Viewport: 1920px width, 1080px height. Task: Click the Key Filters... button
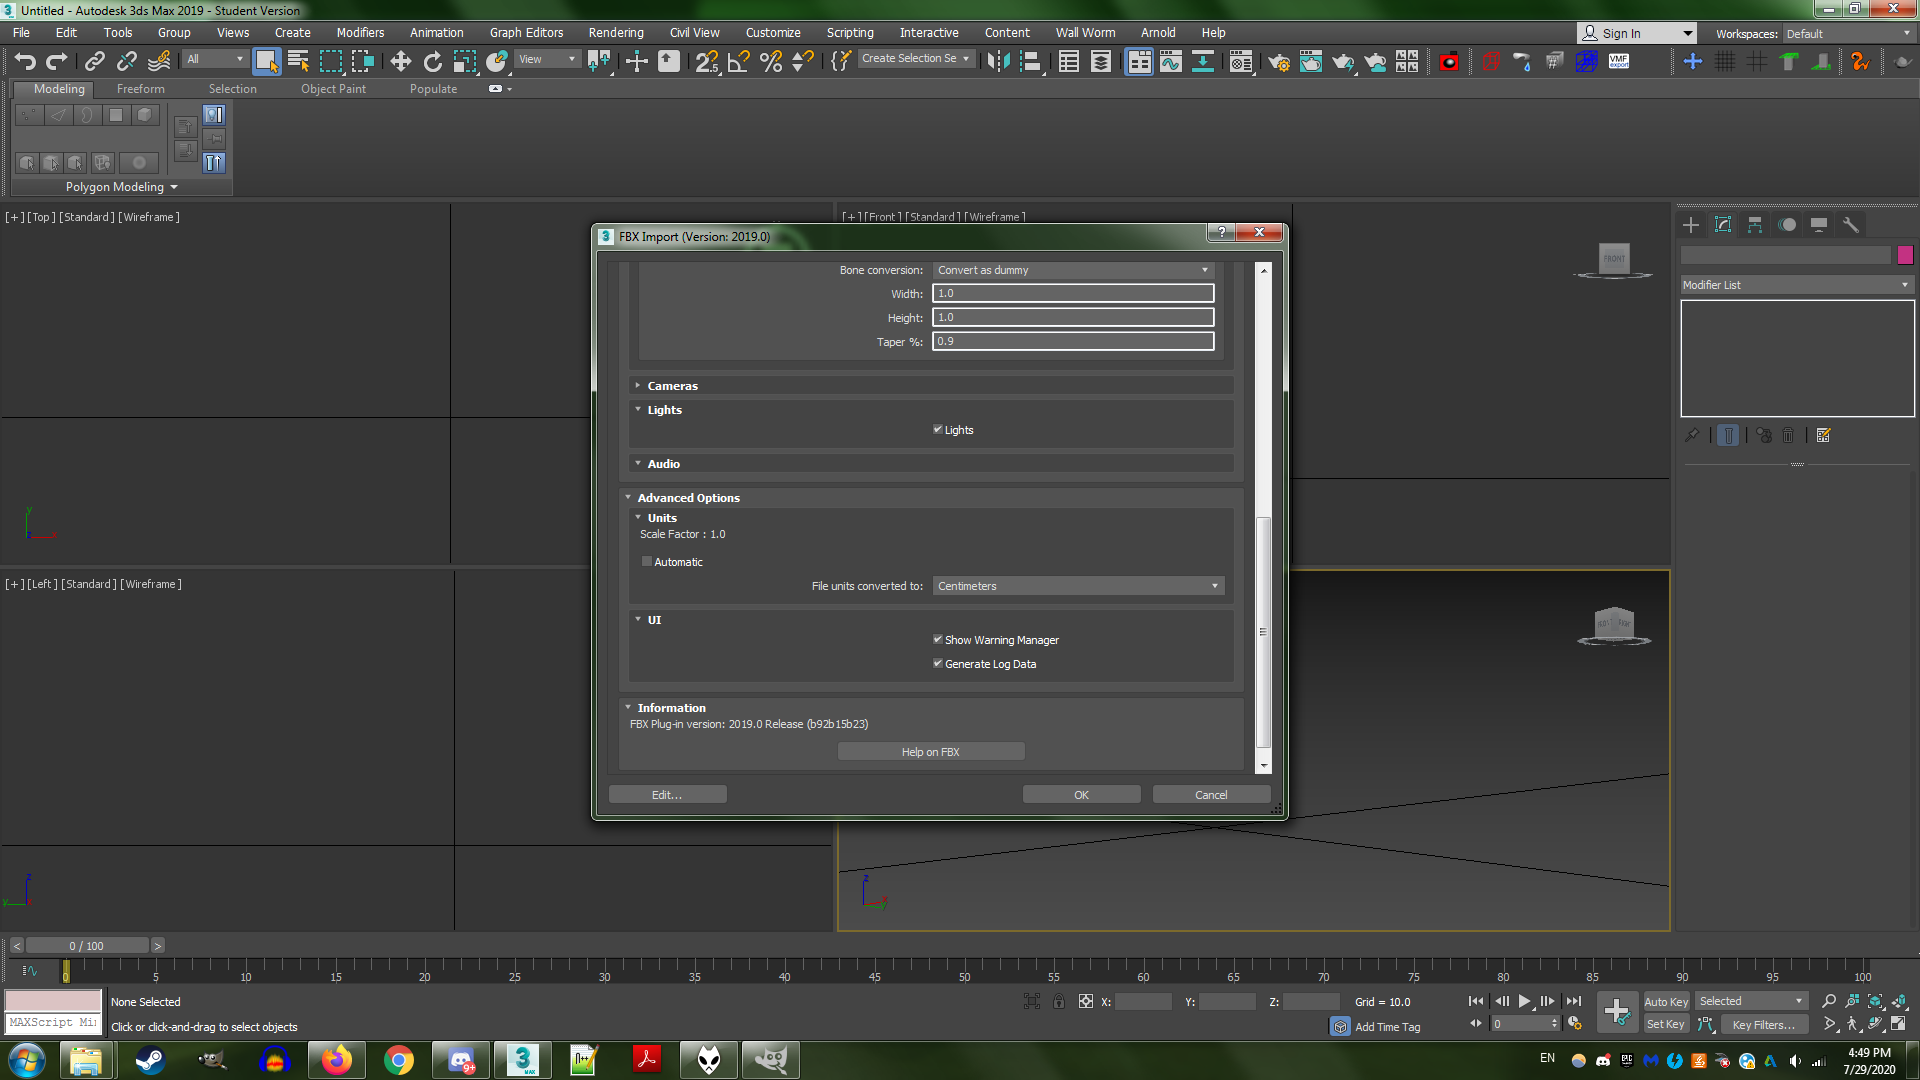click(x=1764, y=1024)
